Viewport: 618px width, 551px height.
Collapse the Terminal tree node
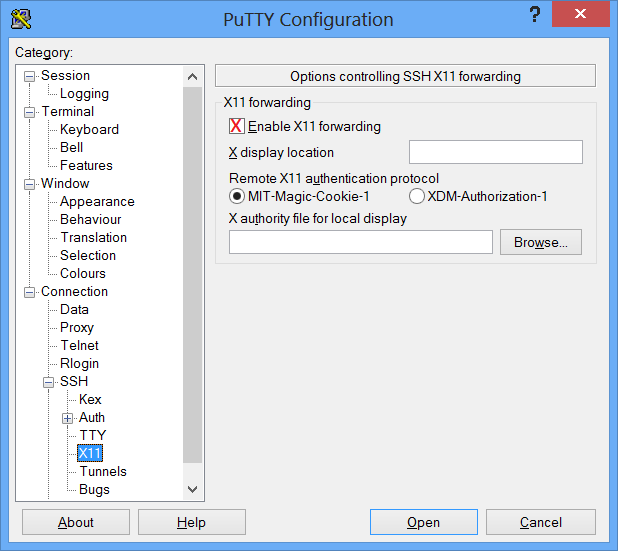pos(29,112)
